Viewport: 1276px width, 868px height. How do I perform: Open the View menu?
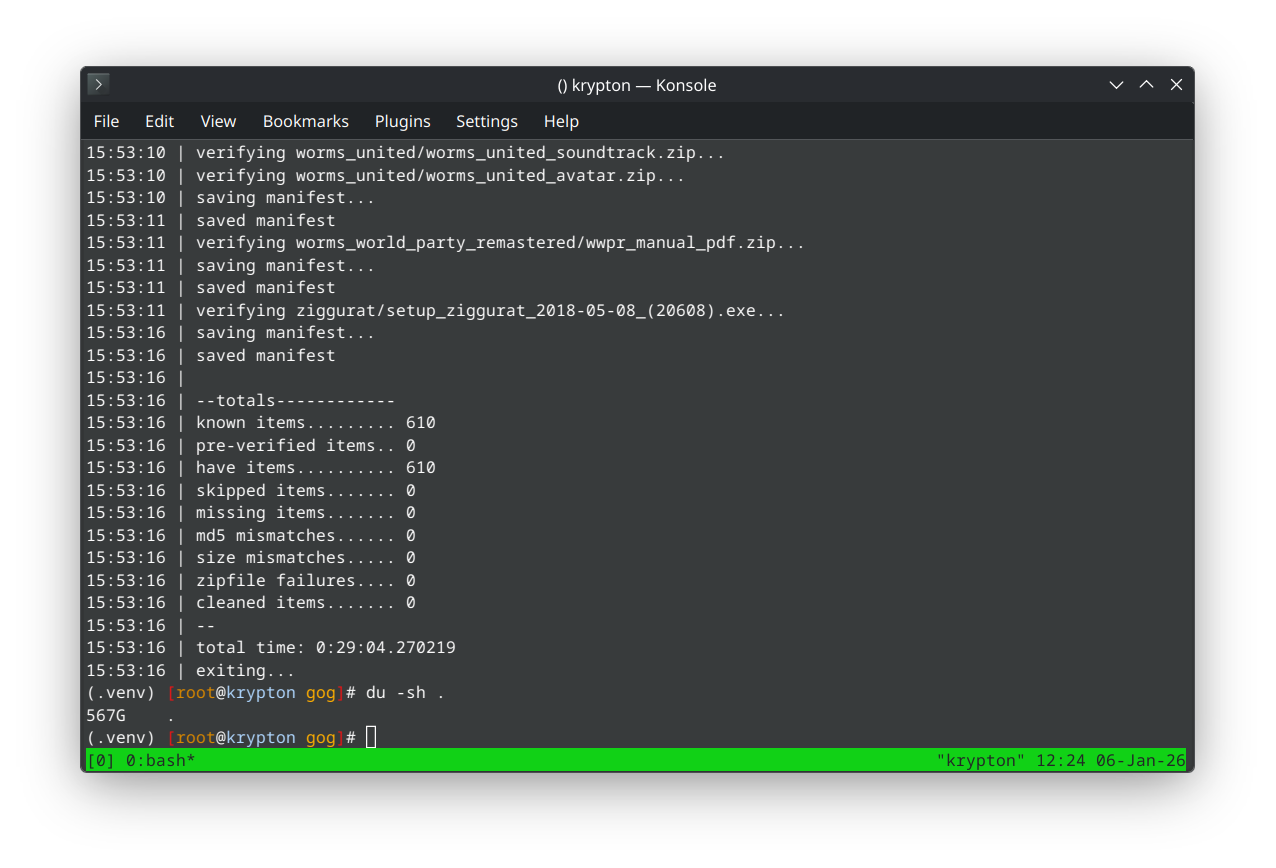(218, 121)
